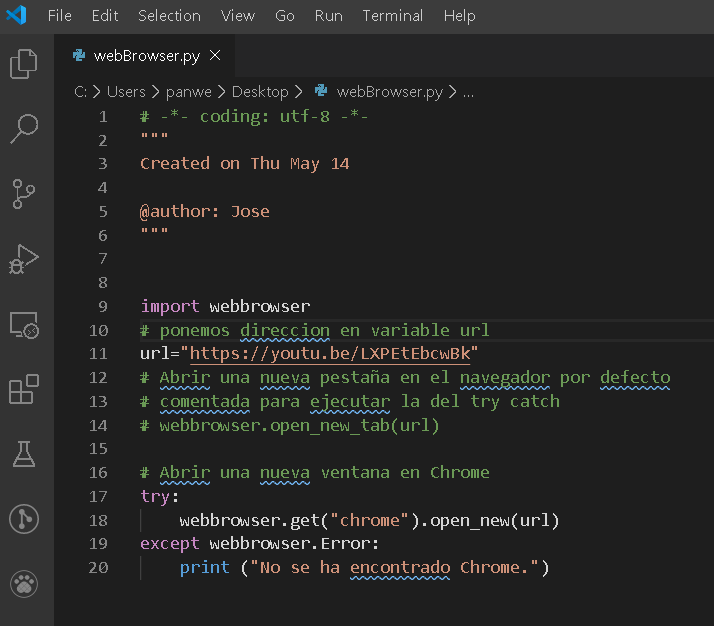Click the Users breadcrumb segment

126,92
